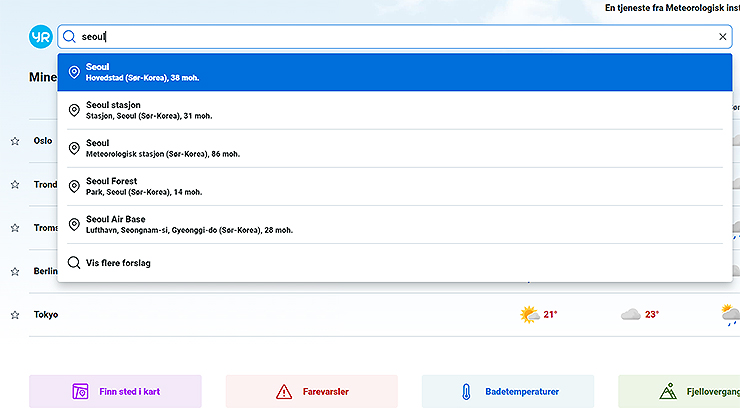Open the YR home logo
This screenshot has height=418, width=740.
pyautogui.click(x=41, y=36)
